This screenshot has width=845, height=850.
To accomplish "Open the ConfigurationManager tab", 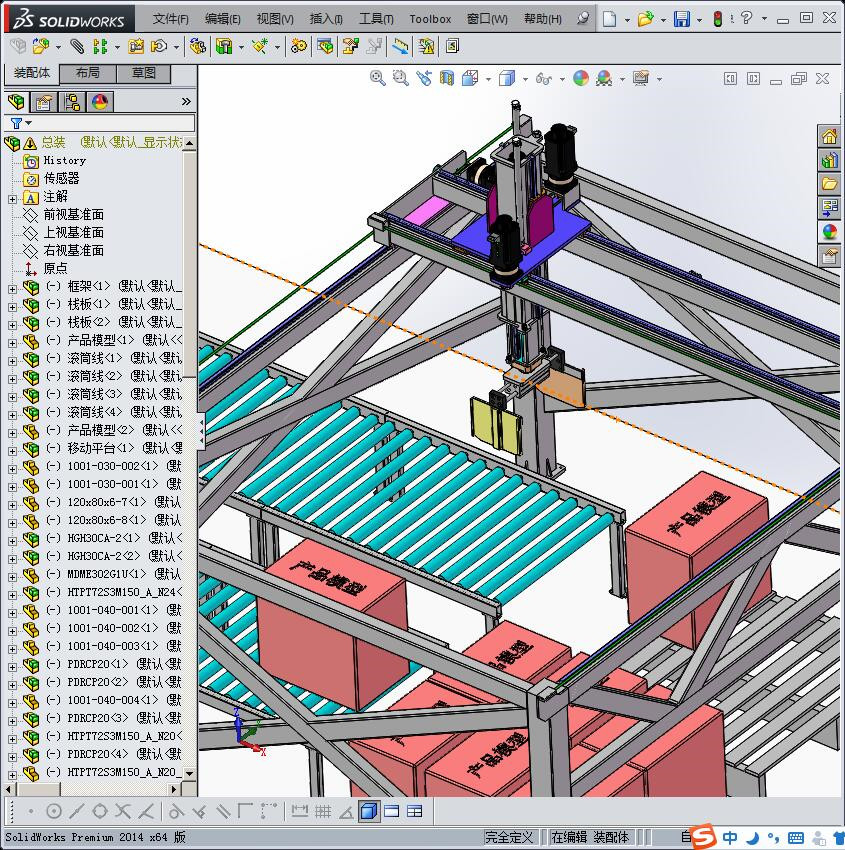I will (x=72, y=101).
